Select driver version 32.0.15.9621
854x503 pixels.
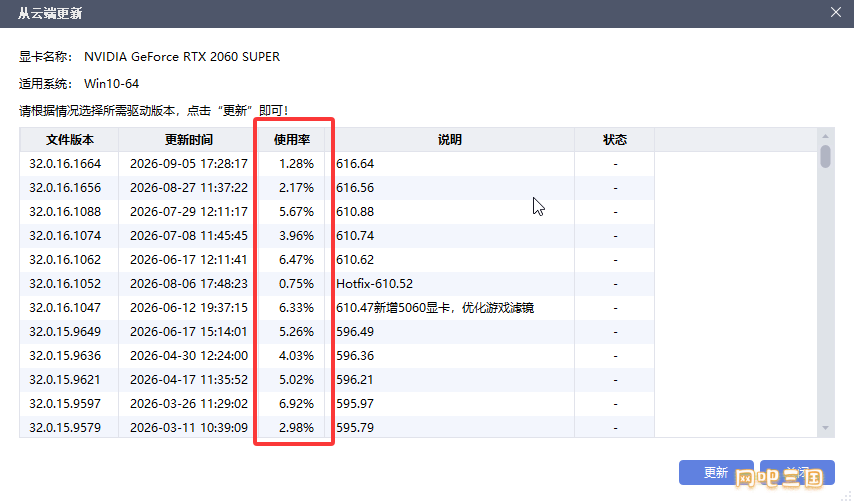click(x=65, y=379)
